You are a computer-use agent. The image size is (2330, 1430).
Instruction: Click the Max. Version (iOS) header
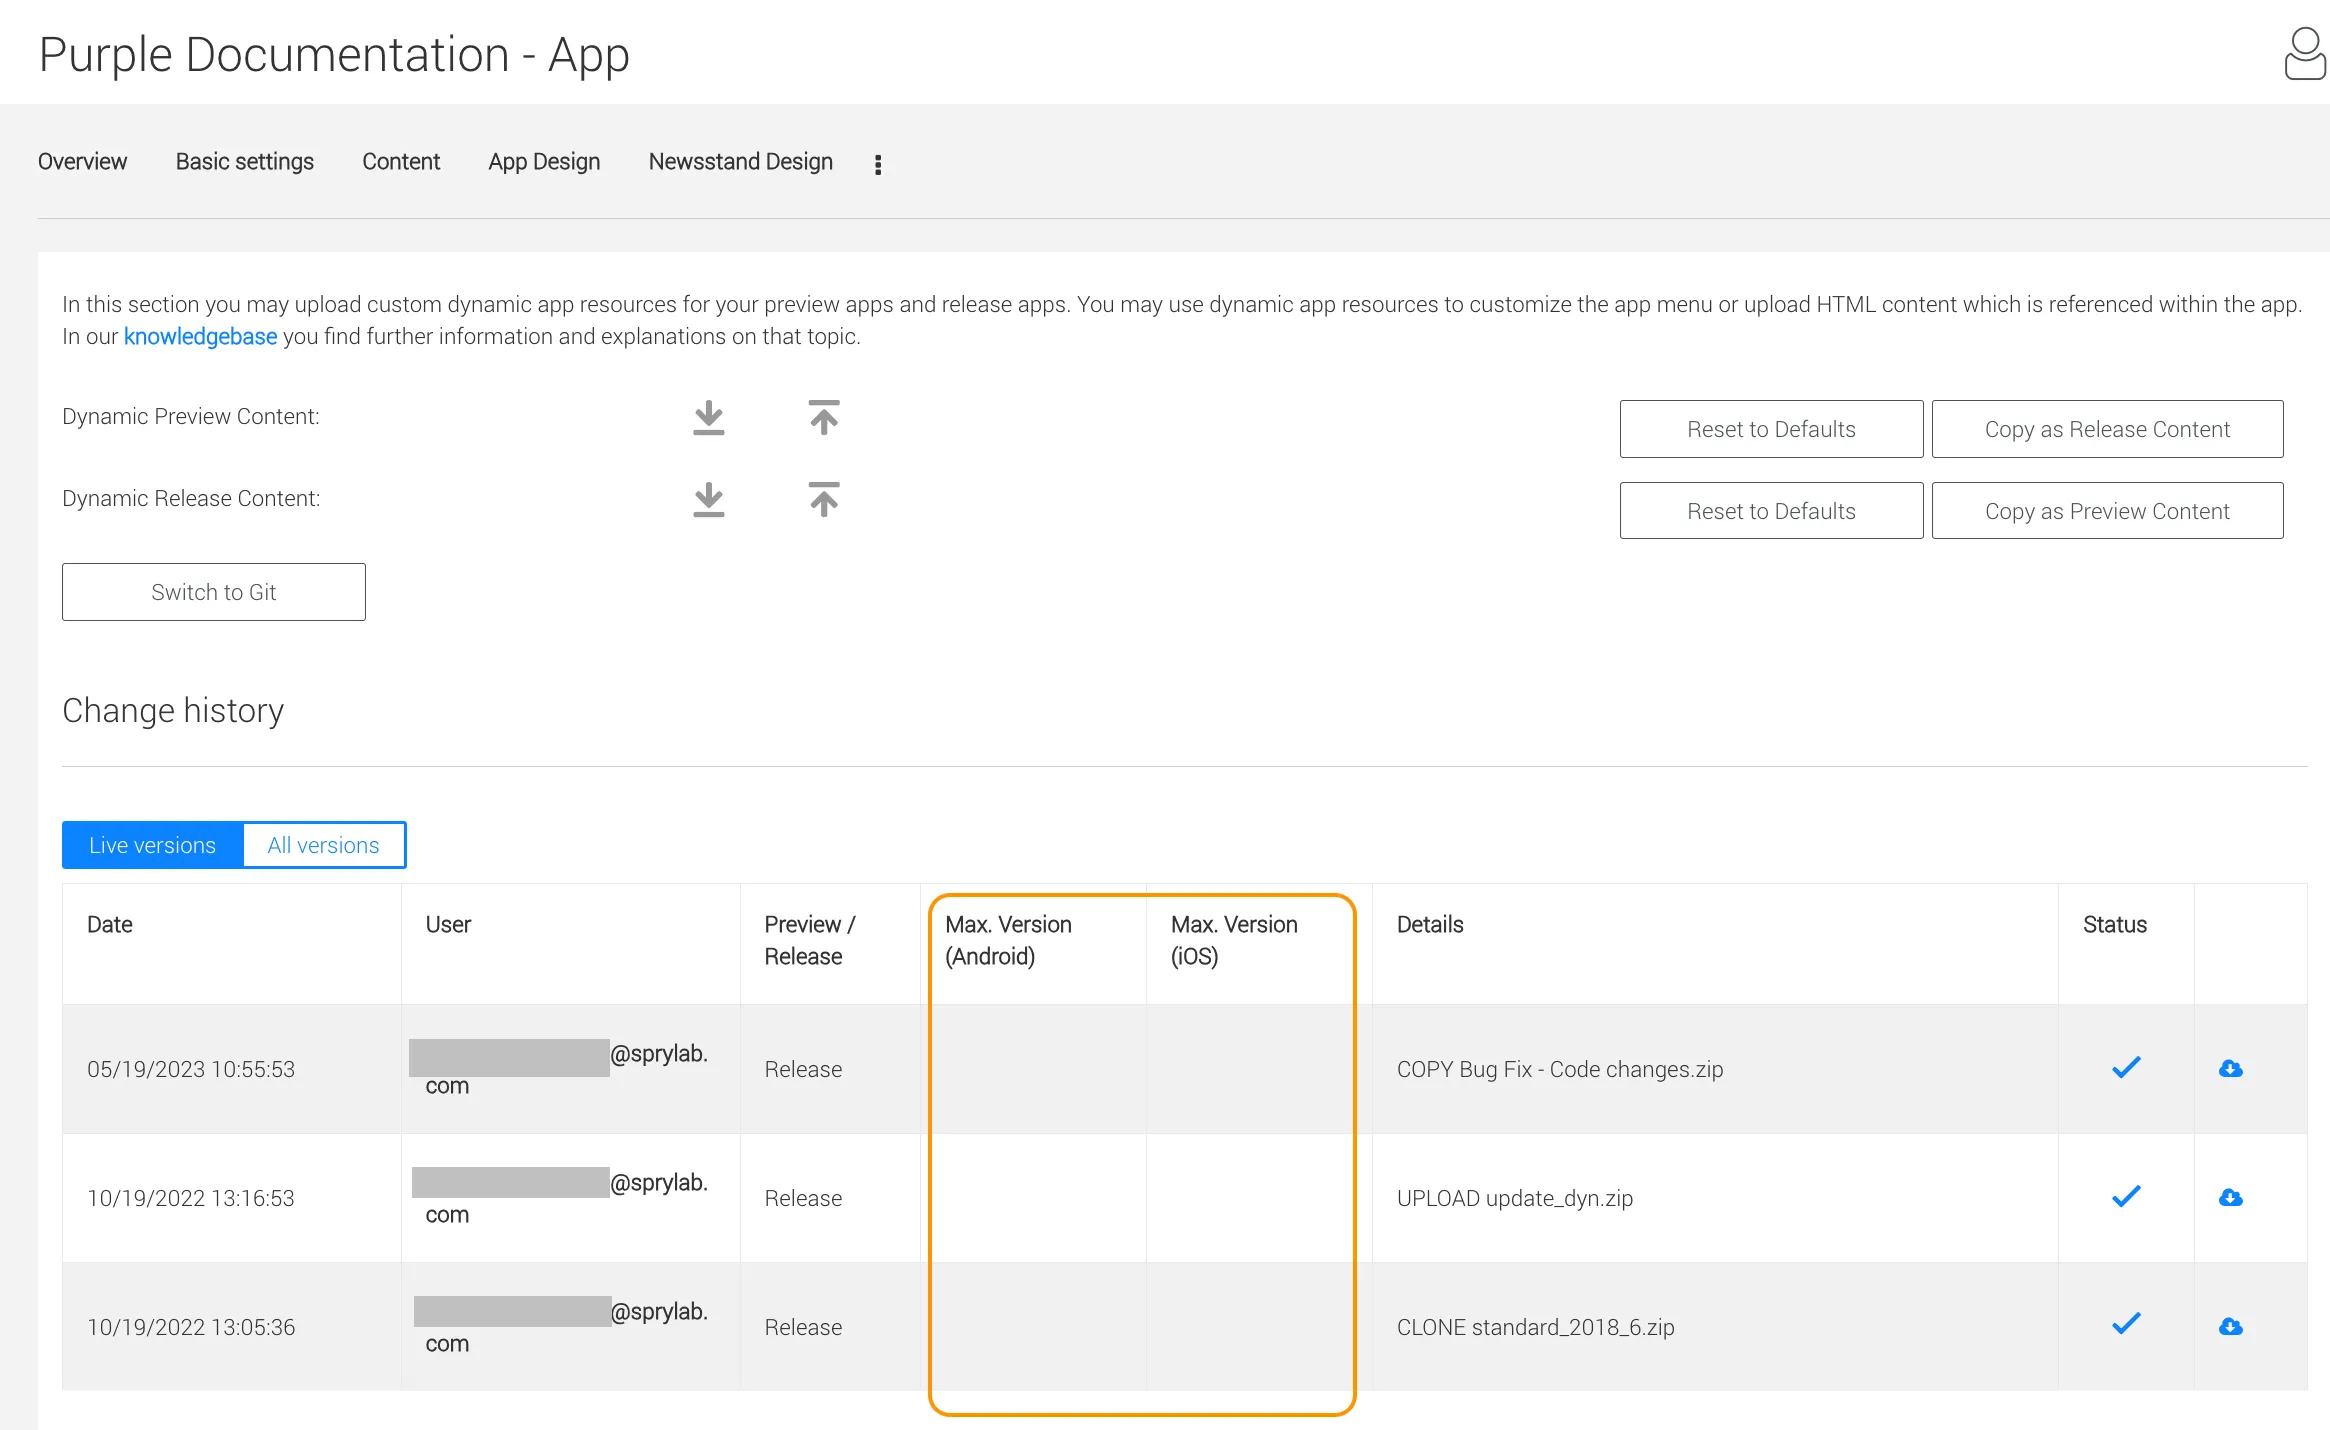click(x=1234, y=941)
